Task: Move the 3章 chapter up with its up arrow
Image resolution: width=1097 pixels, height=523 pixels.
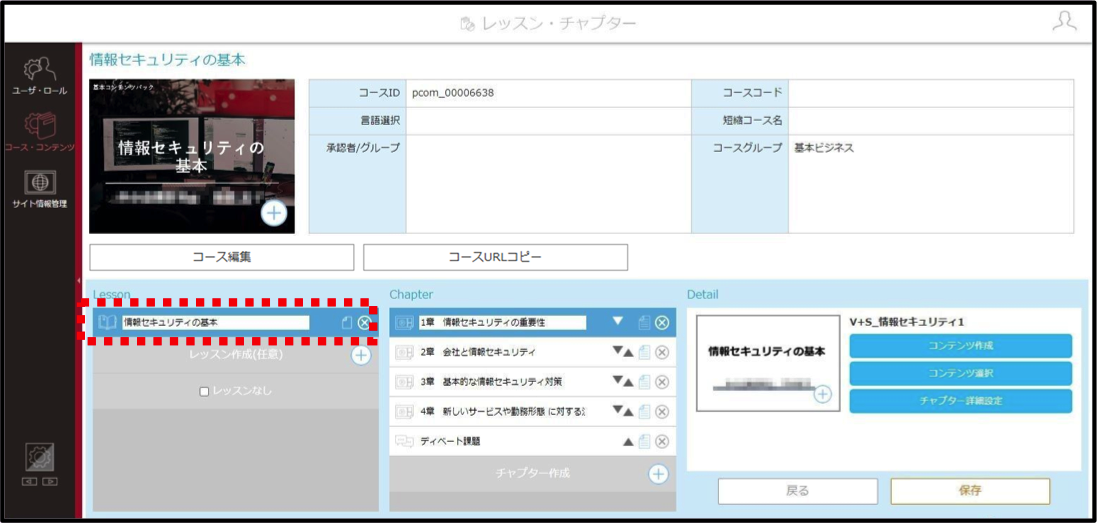Action: (x=628, y=382)
